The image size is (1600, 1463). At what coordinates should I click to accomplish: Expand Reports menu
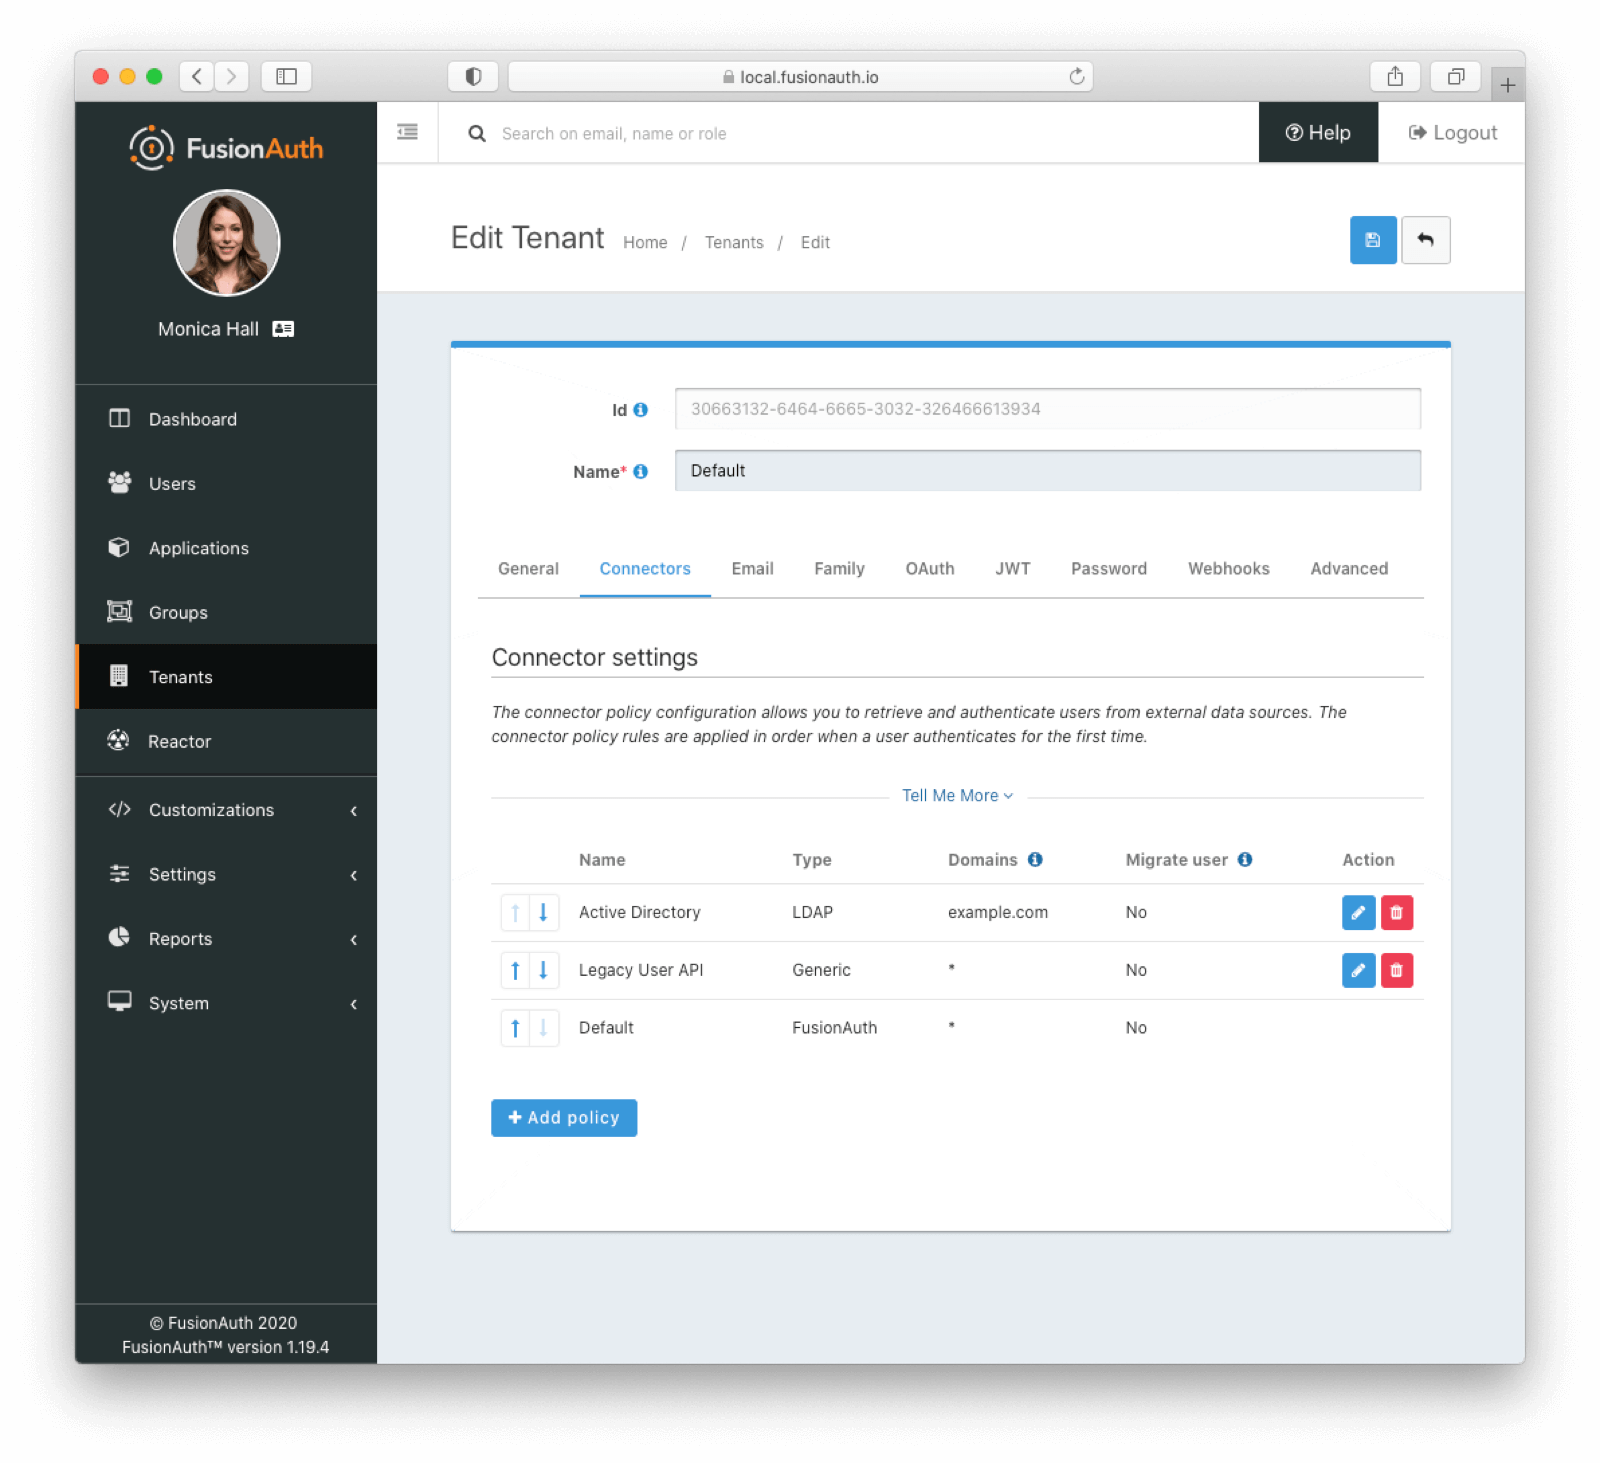(226, 939)
